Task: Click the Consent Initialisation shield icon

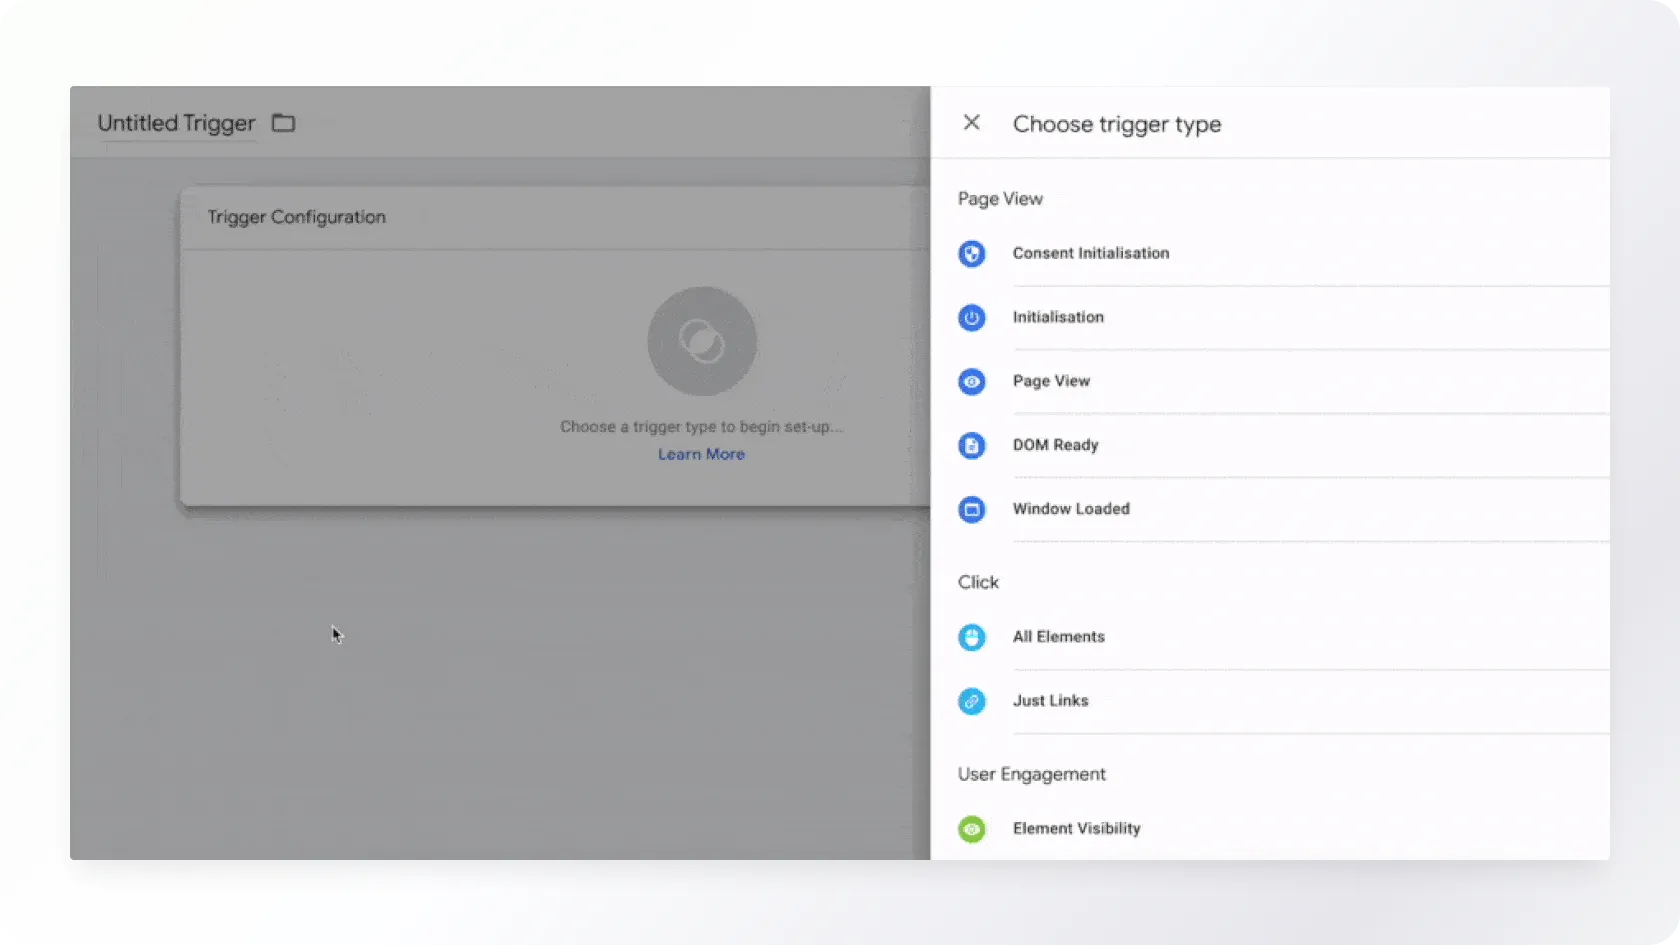Action: point(971,253)
